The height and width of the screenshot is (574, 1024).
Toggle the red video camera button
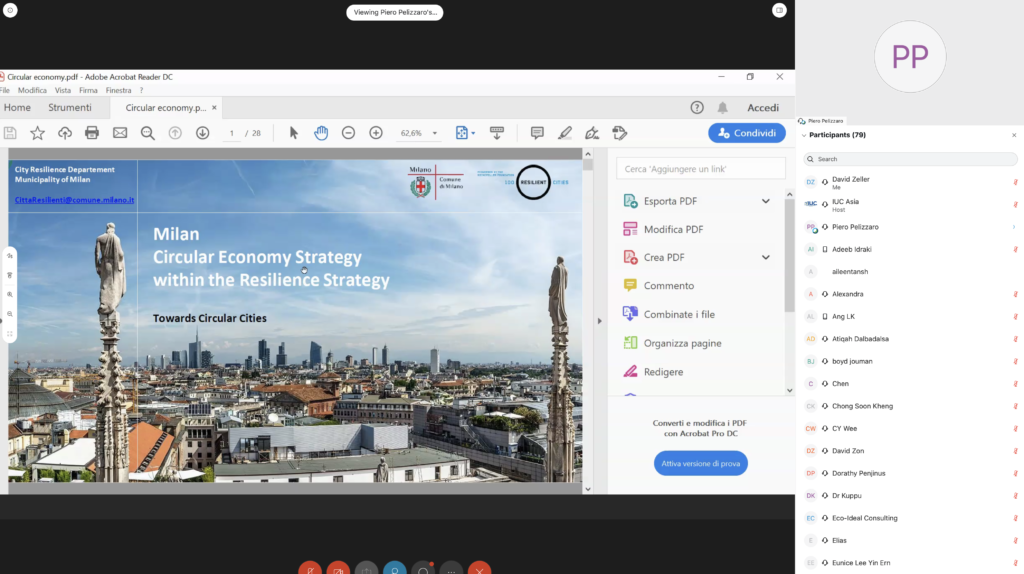click(338, 569)
